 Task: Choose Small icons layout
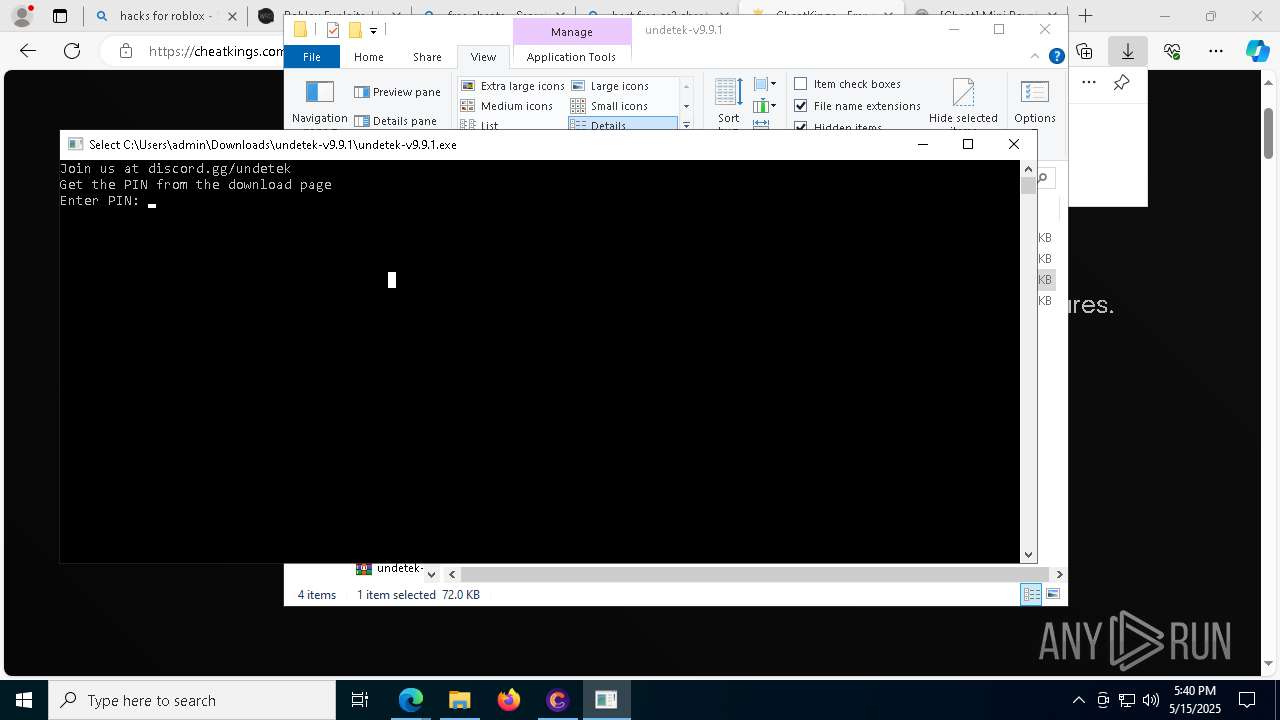pyautogui.click(x=609, y=106)
